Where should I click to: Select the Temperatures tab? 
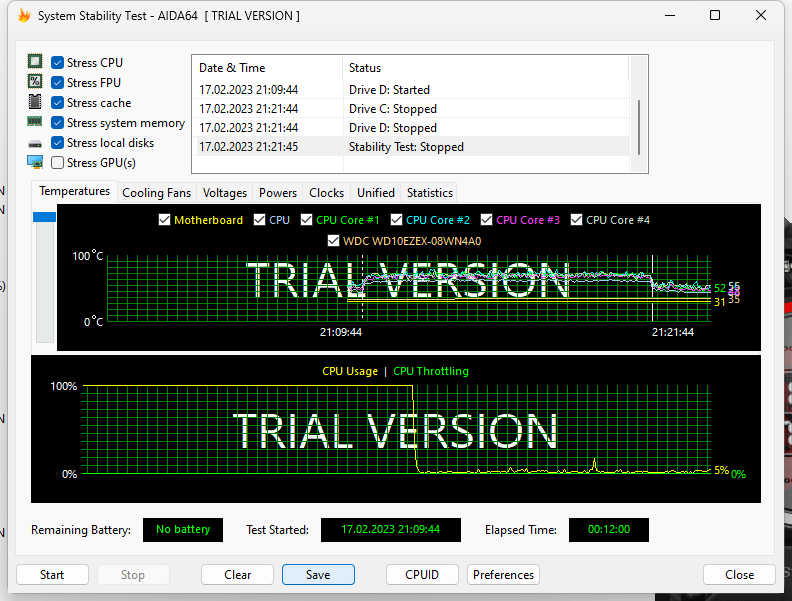click(74, 191)
